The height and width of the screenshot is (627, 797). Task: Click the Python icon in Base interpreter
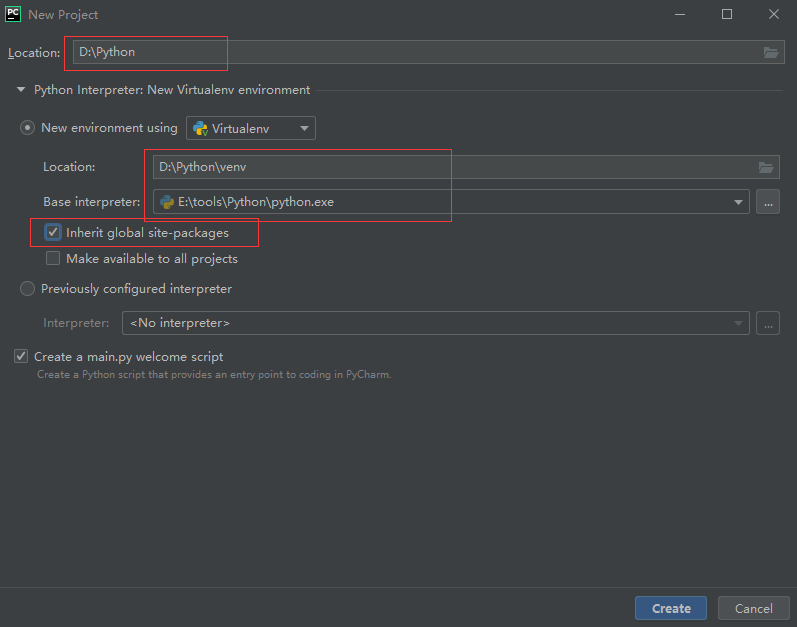(x=167, y=202)
